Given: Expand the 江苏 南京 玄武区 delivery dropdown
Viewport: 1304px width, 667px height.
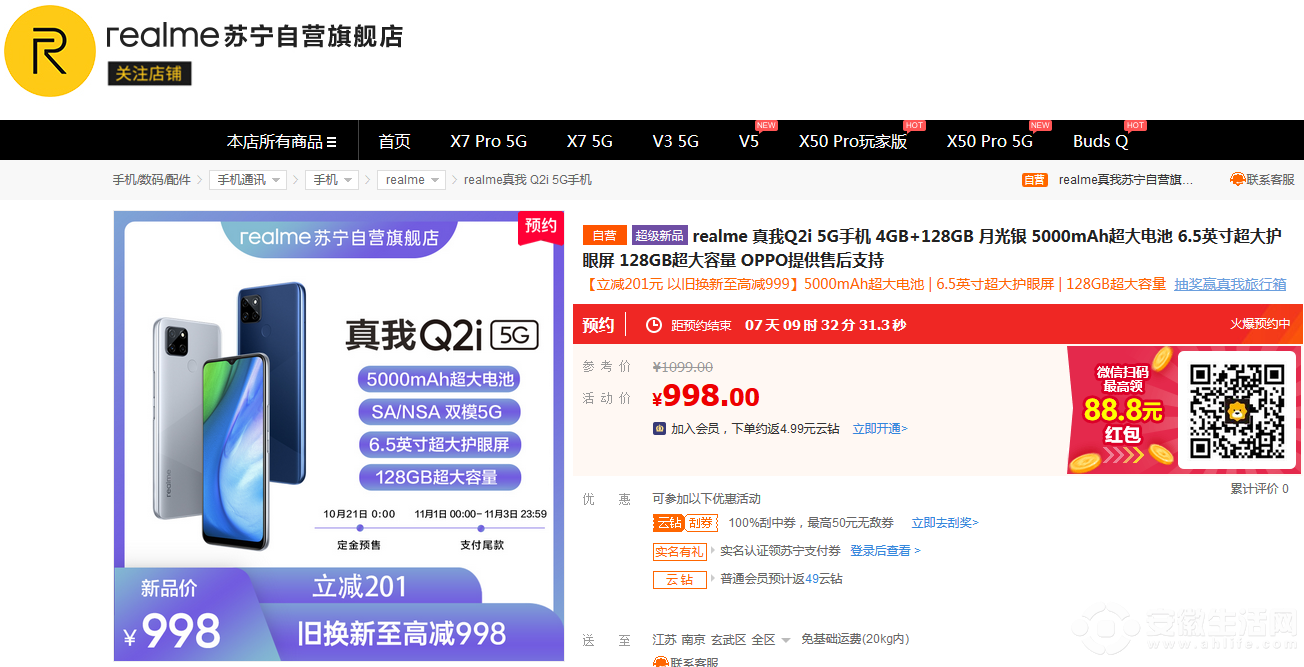Looking at the screenshot, I should coord(722,639).
